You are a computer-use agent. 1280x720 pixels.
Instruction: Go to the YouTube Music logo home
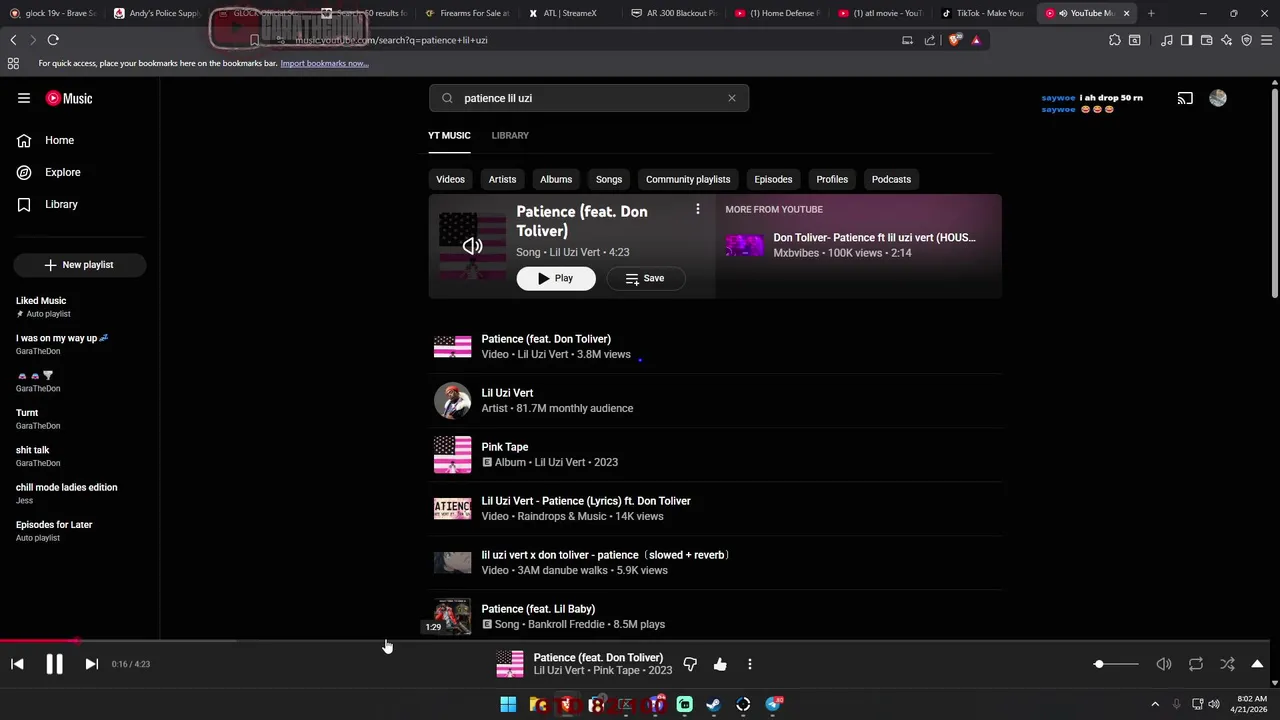click(69, 98)
